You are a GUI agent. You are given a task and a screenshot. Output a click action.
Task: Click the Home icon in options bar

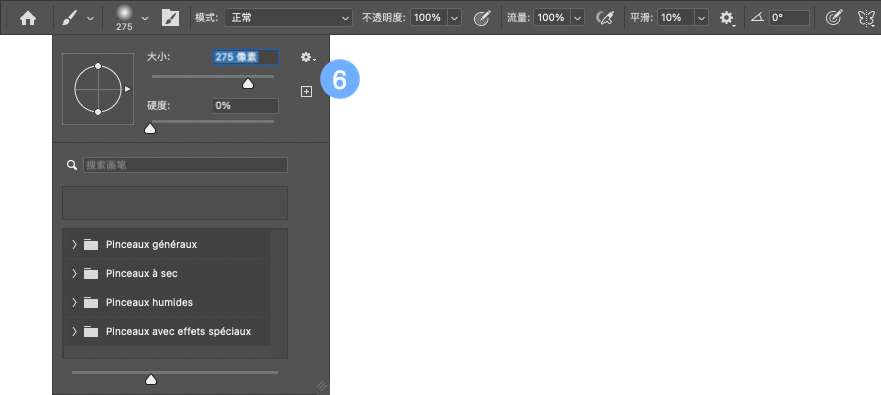[x=28, y=18]
